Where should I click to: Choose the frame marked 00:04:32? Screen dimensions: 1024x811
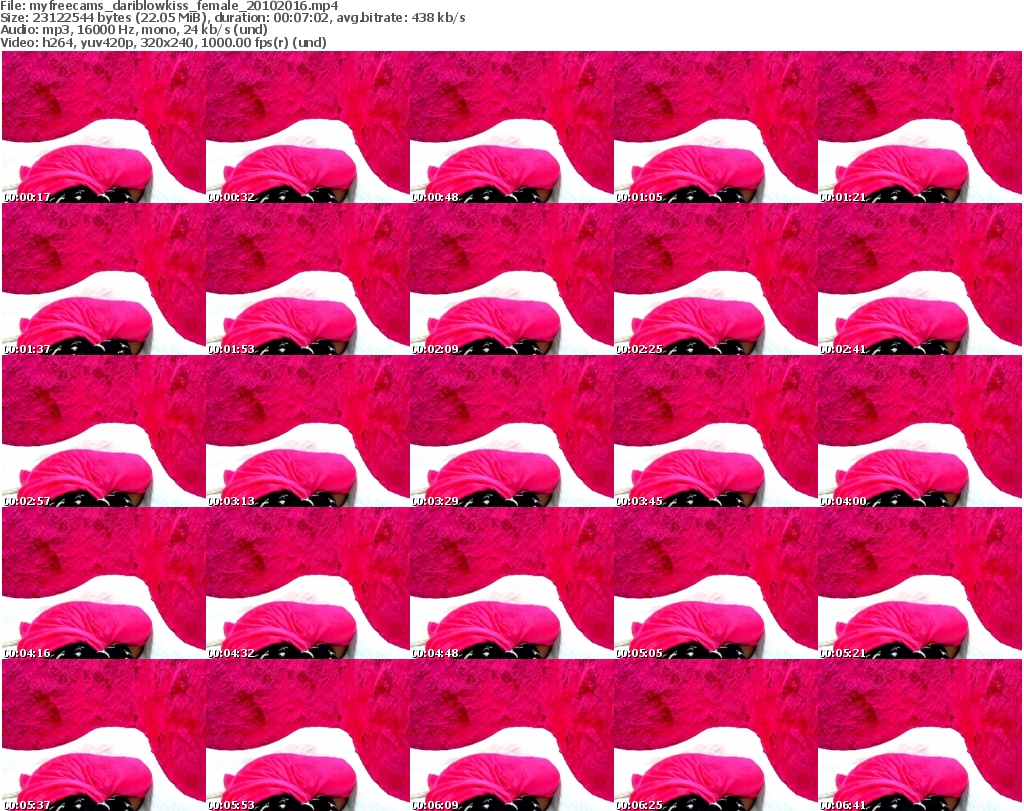click(308, 583)
